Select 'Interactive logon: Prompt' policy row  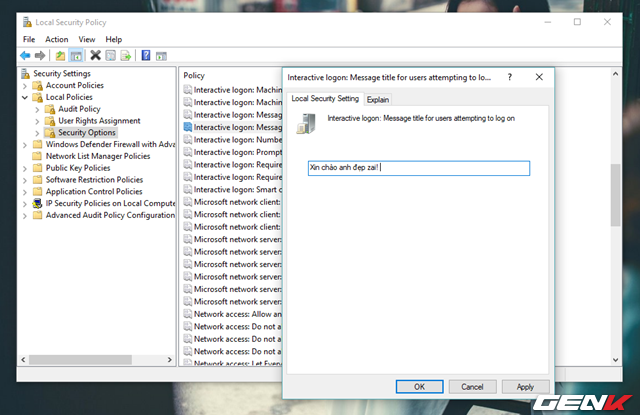click(233, 152)
